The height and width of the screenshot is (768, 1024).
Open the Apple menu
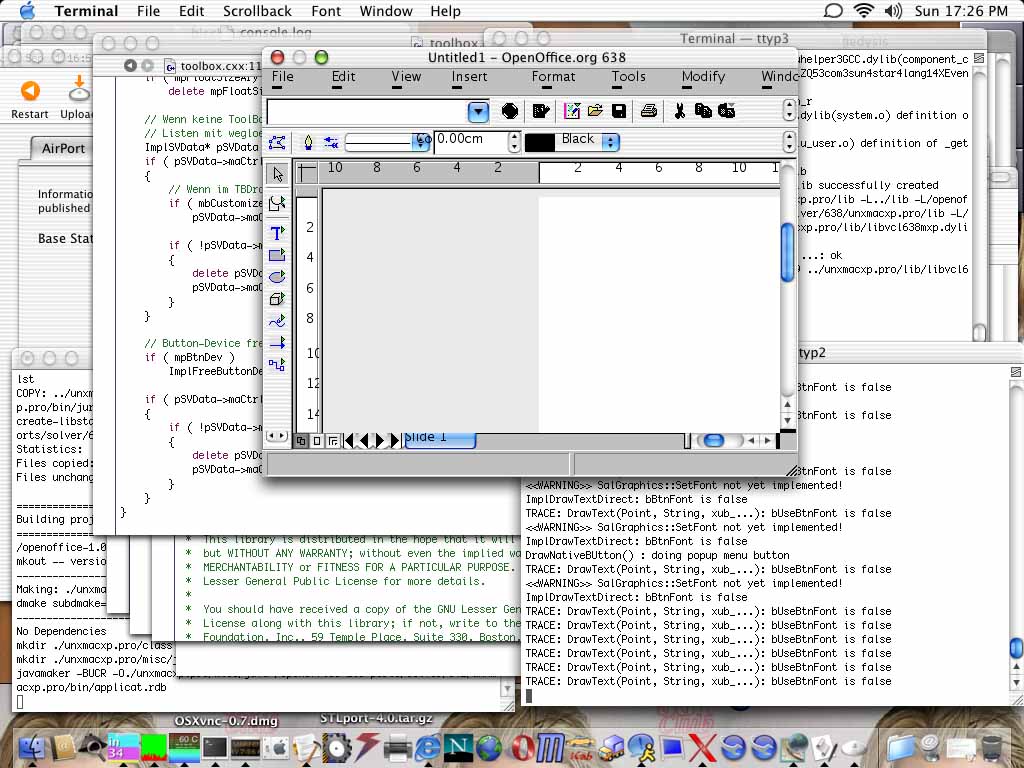tap(27, 11)
